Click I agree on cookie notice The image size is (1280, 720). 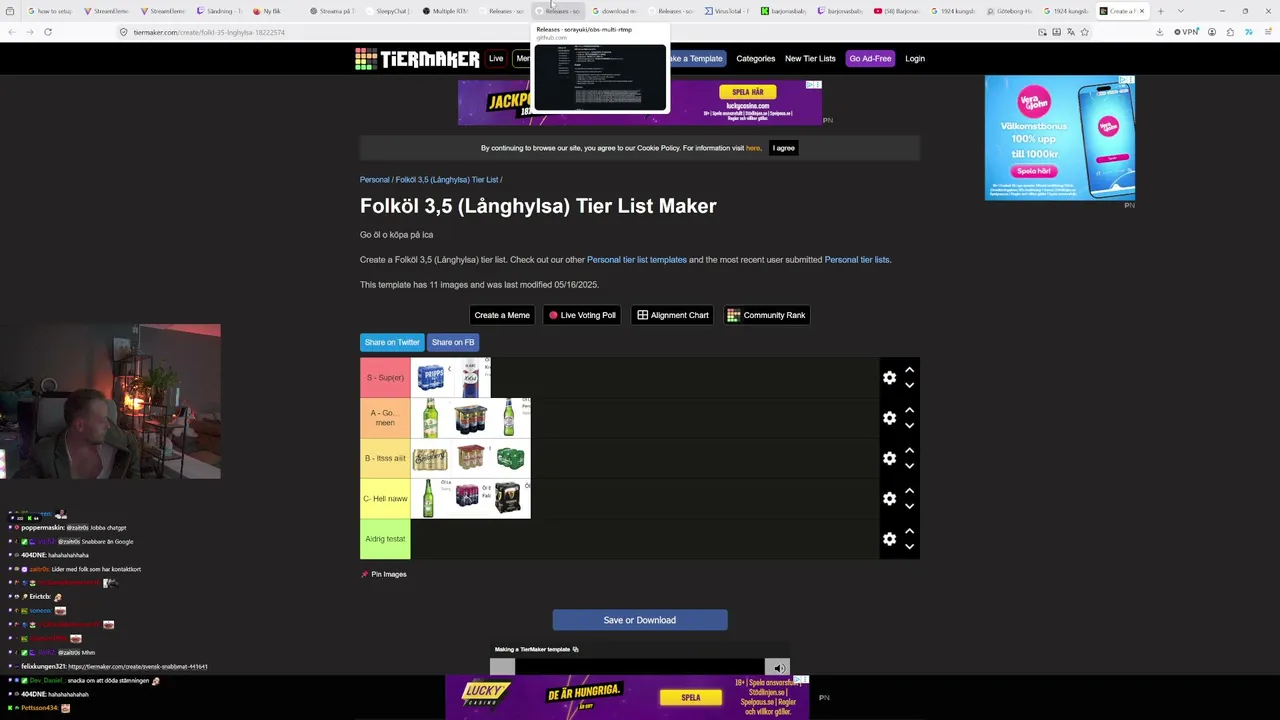point(784,148)
